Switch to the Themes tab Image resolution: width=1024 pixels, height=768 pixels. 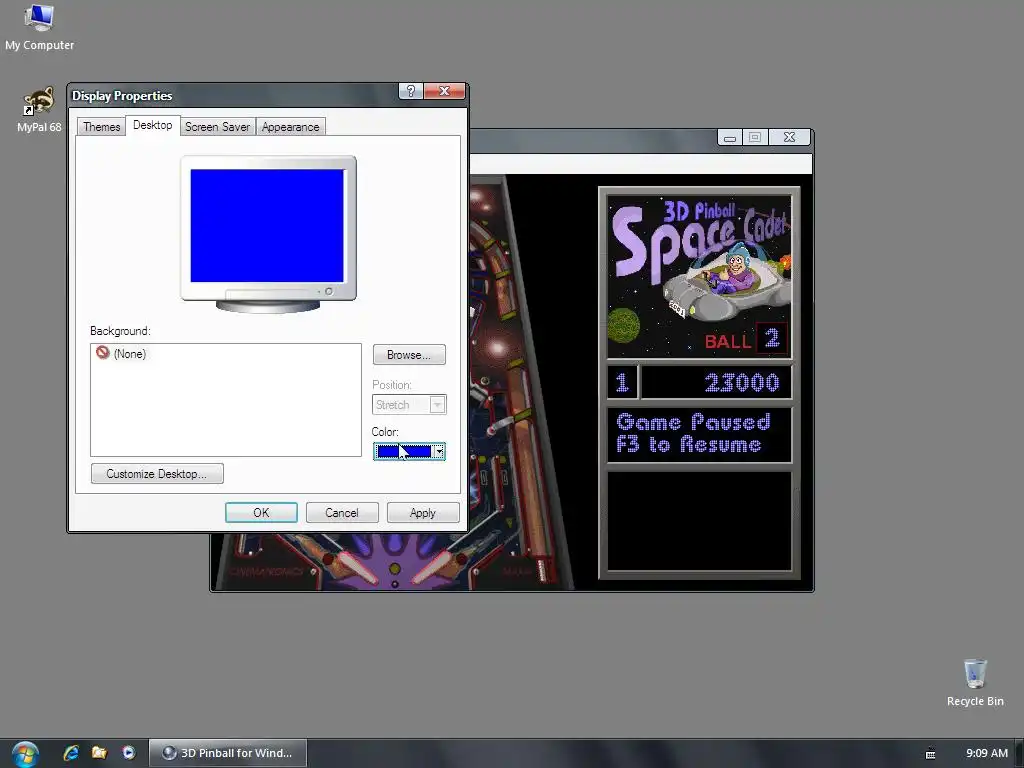[101, 127]
